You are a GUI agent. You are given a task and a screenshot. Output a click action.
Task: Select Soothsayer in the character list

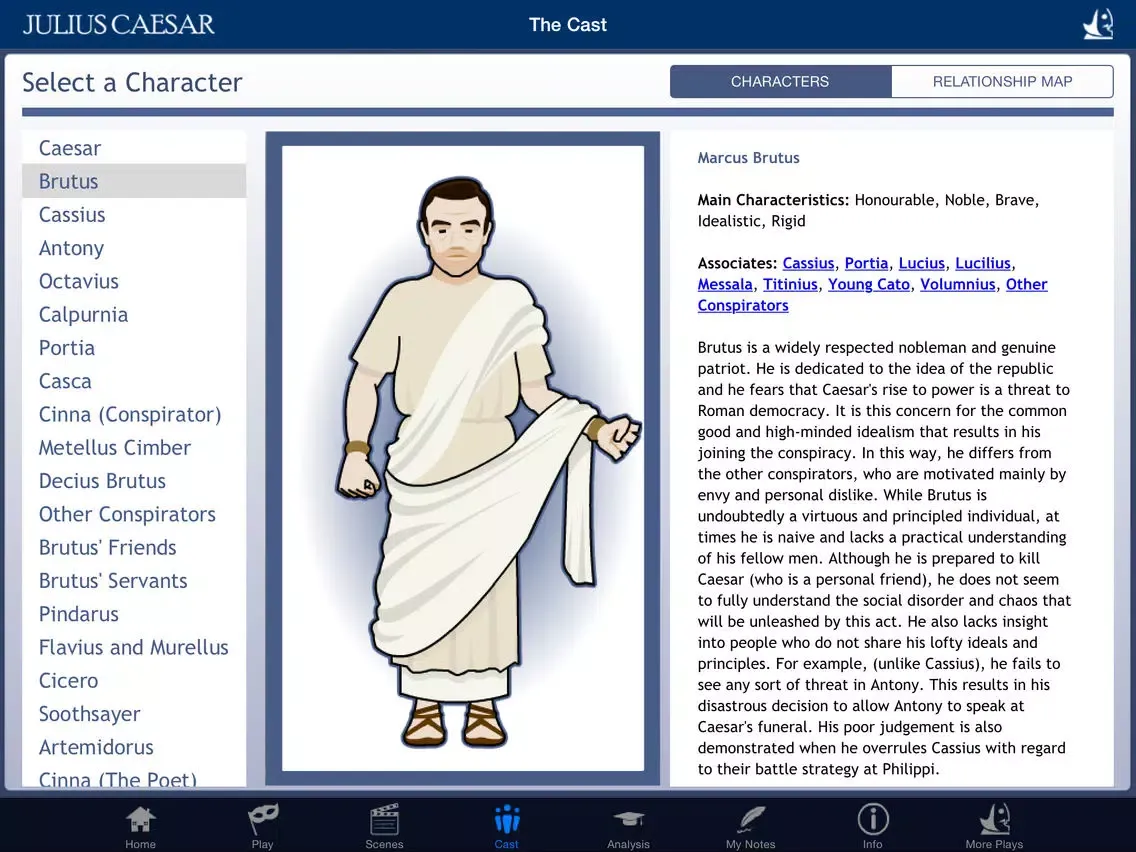[134, 714]
